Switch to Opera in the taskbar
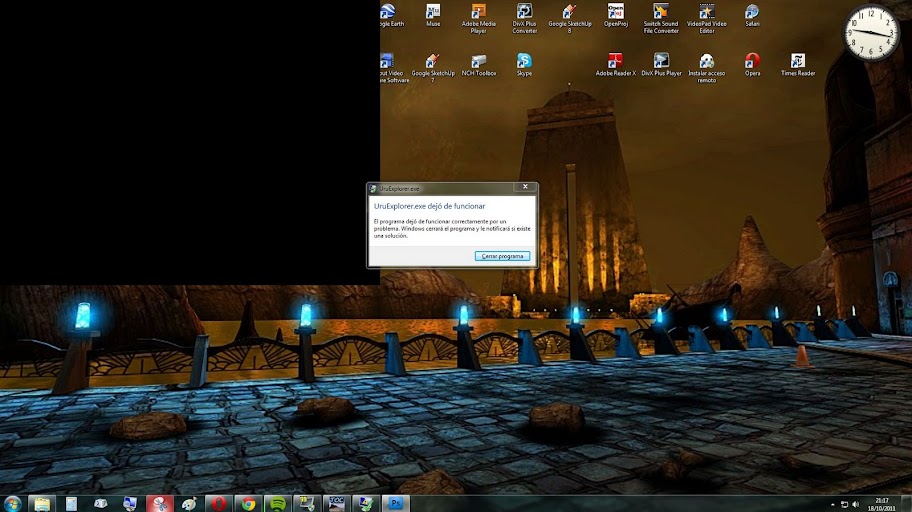 [219, 503]
